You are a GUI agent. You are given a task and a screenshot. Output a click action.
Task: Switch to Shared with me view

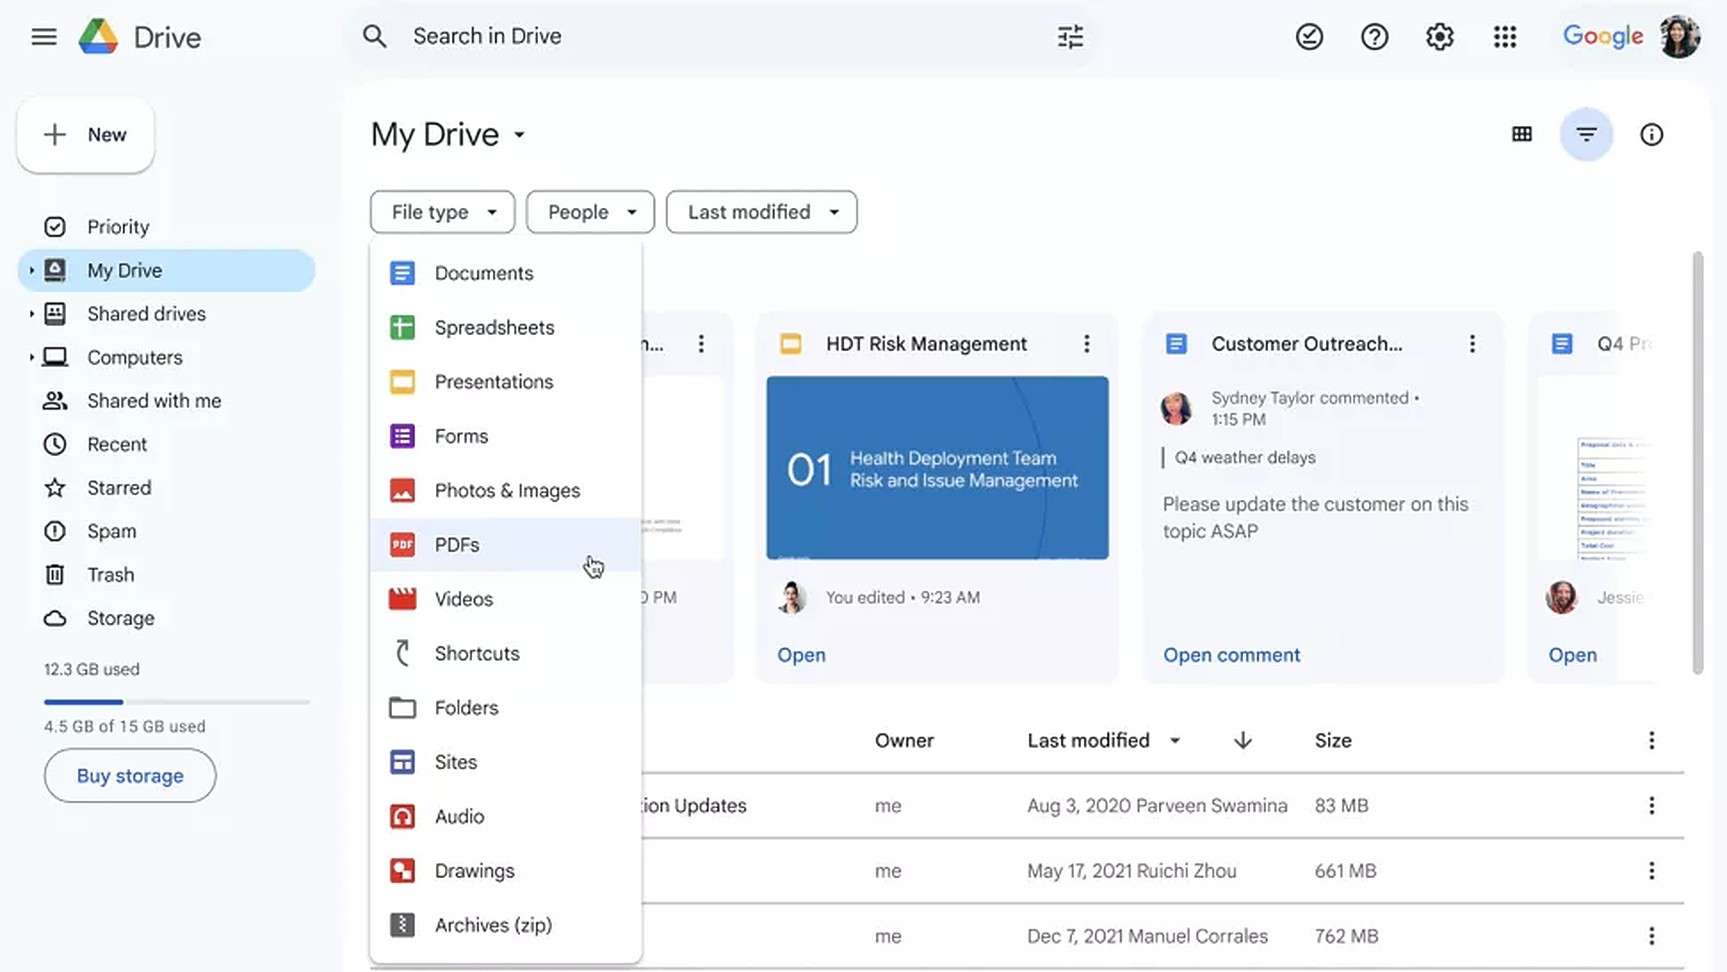(153, 400)
